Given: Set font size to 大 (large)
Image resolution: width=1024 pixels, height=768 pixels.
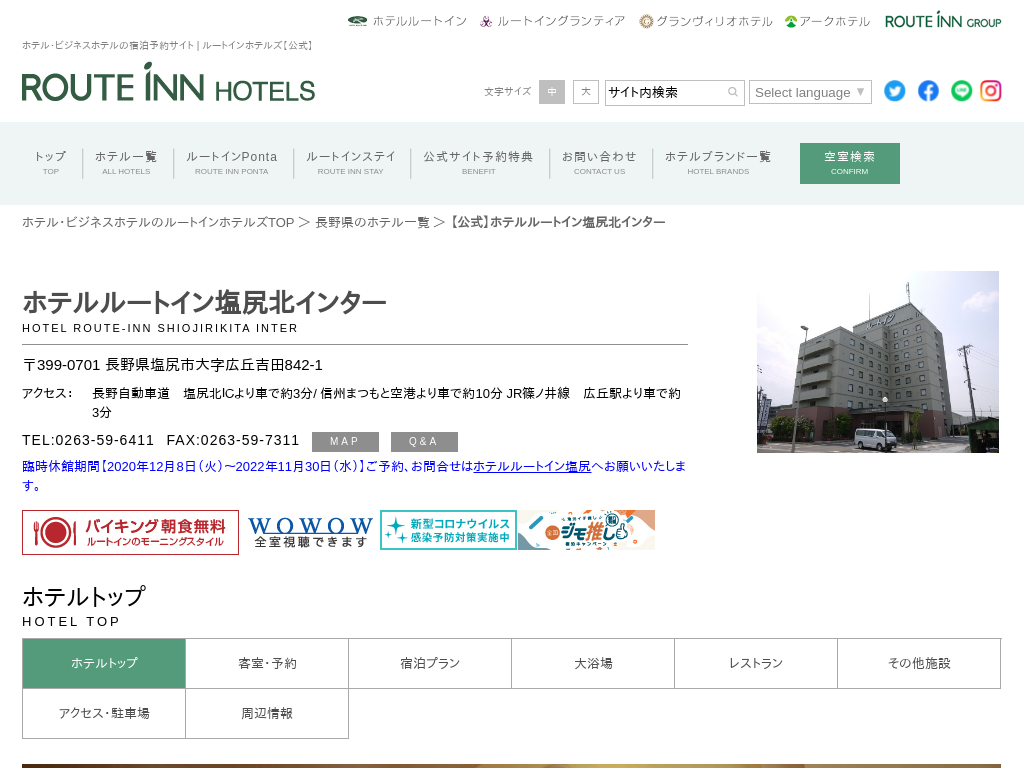Looking at the screenshot, I should [x=586, y=92].
